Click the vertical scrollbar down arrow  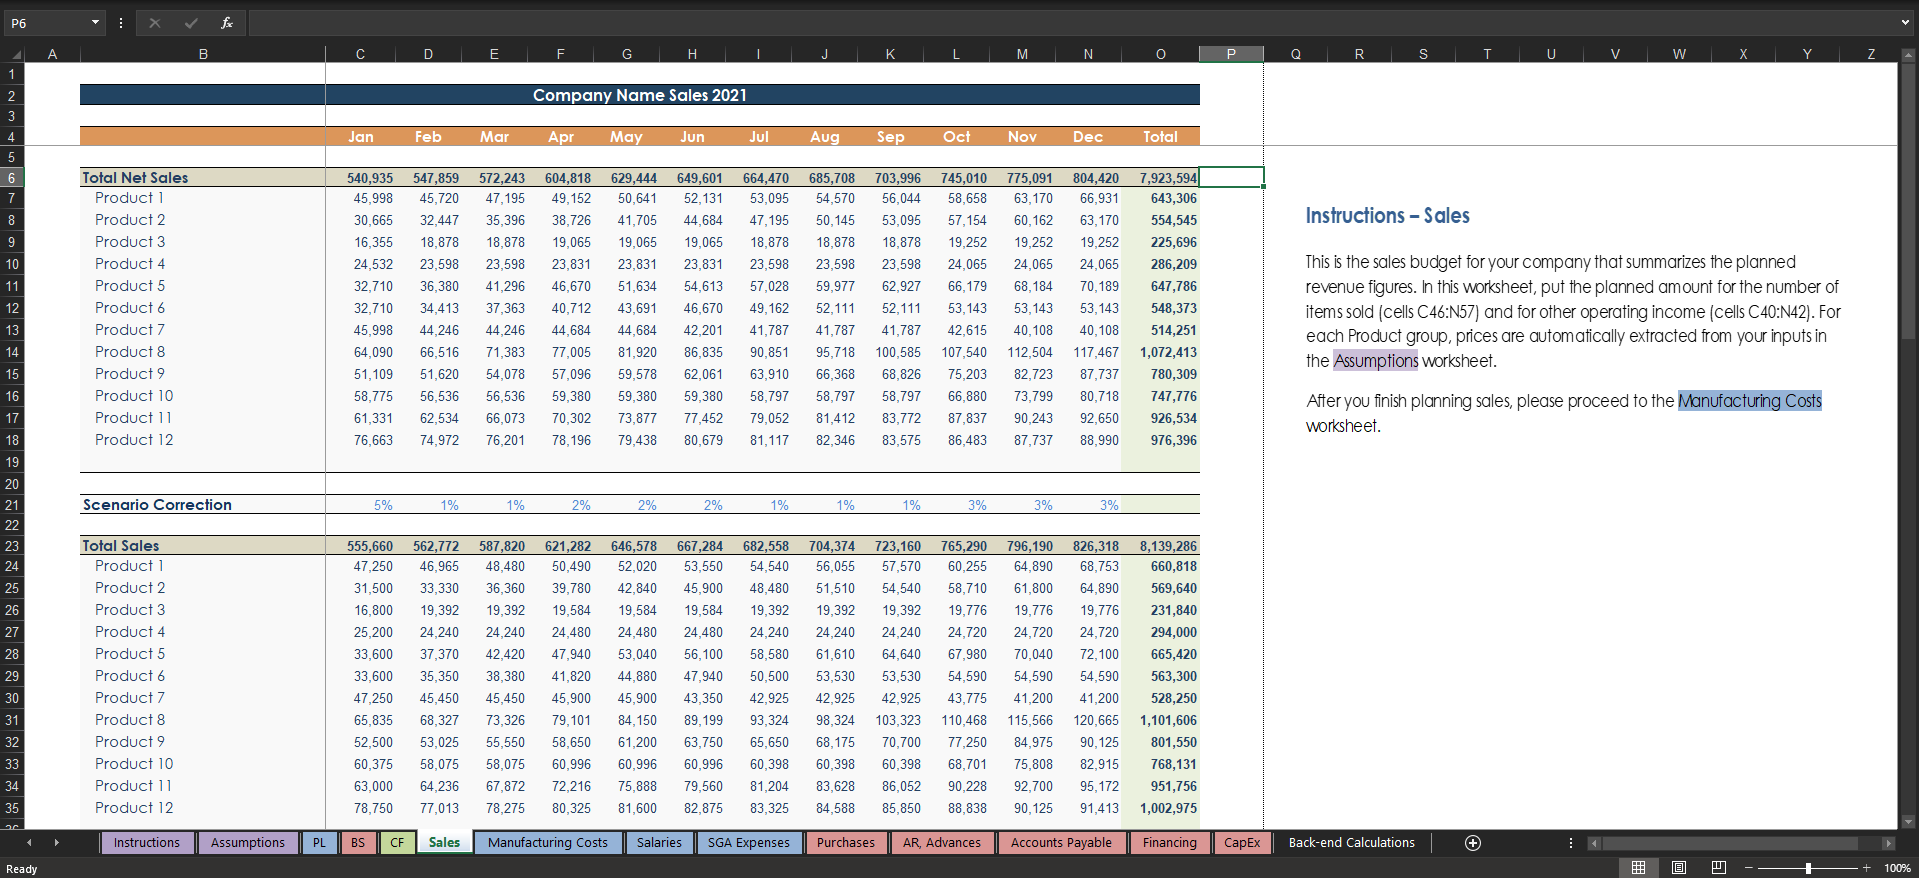tap(1908, 822)
